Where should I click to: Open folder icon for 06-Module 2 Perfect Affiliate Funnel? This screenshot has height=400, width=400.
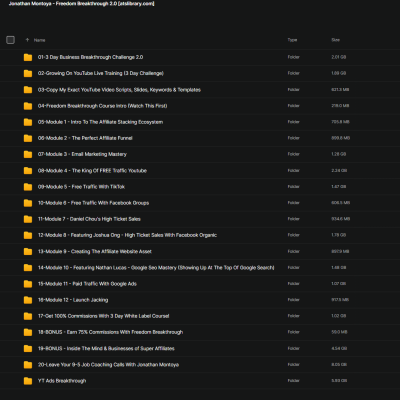pyautogui.click(x=28, y=138)
